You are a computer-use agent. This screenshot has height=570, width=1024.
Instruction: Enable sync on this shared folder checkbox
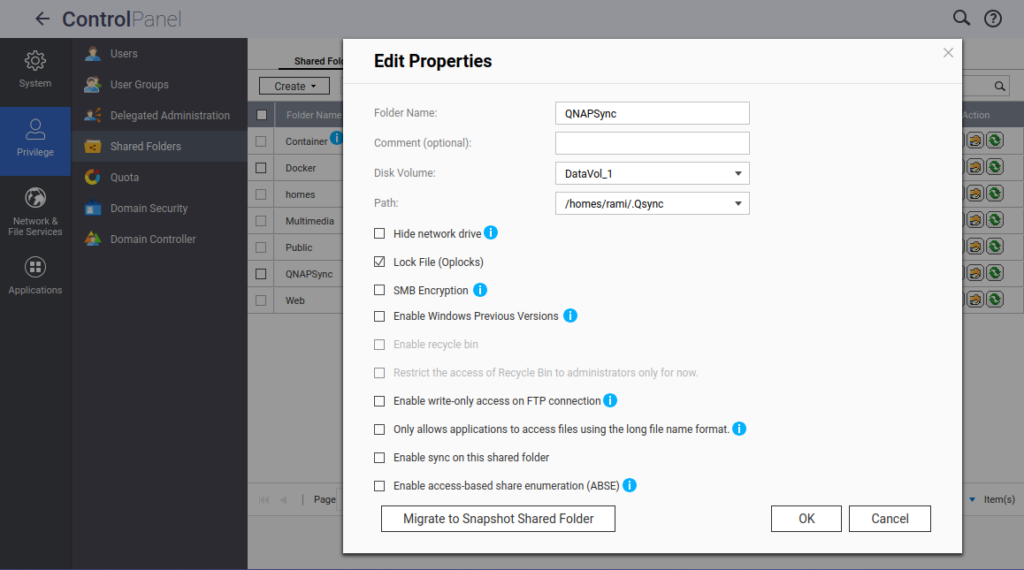[379, 457]
